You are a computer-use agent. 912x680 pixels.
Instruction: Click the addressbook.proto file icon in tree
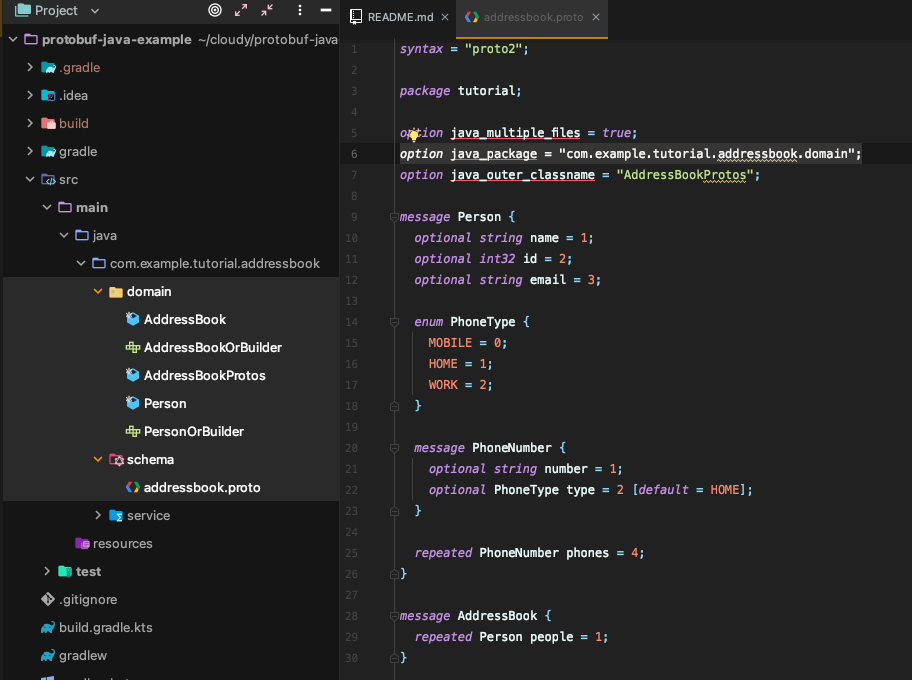[133, 487]
